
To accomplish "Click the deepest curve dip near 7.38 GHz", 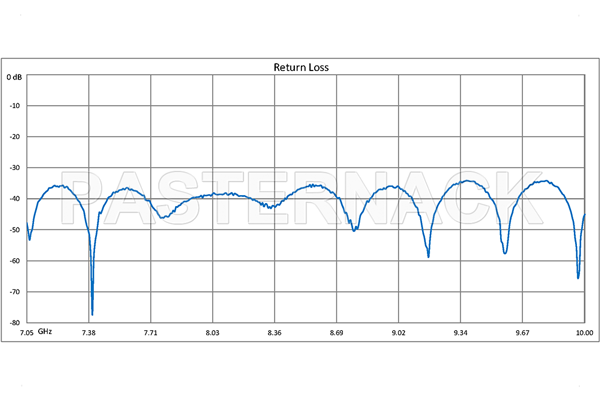I will [x=92, y=312].
